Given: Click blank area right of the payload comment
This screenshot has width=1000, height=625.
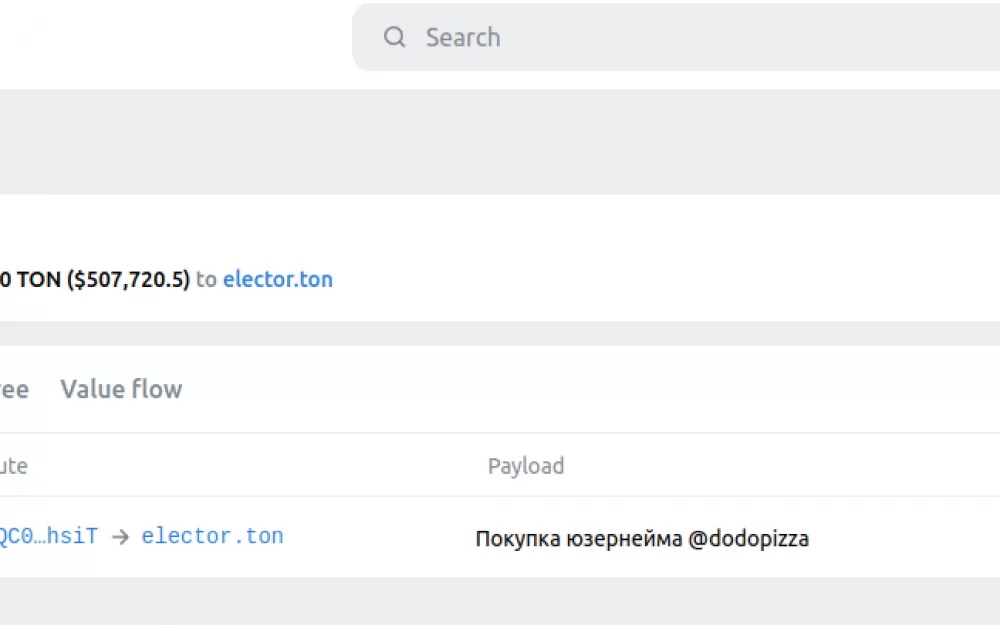Looking at the screenshot, I should tap(906, 538).
